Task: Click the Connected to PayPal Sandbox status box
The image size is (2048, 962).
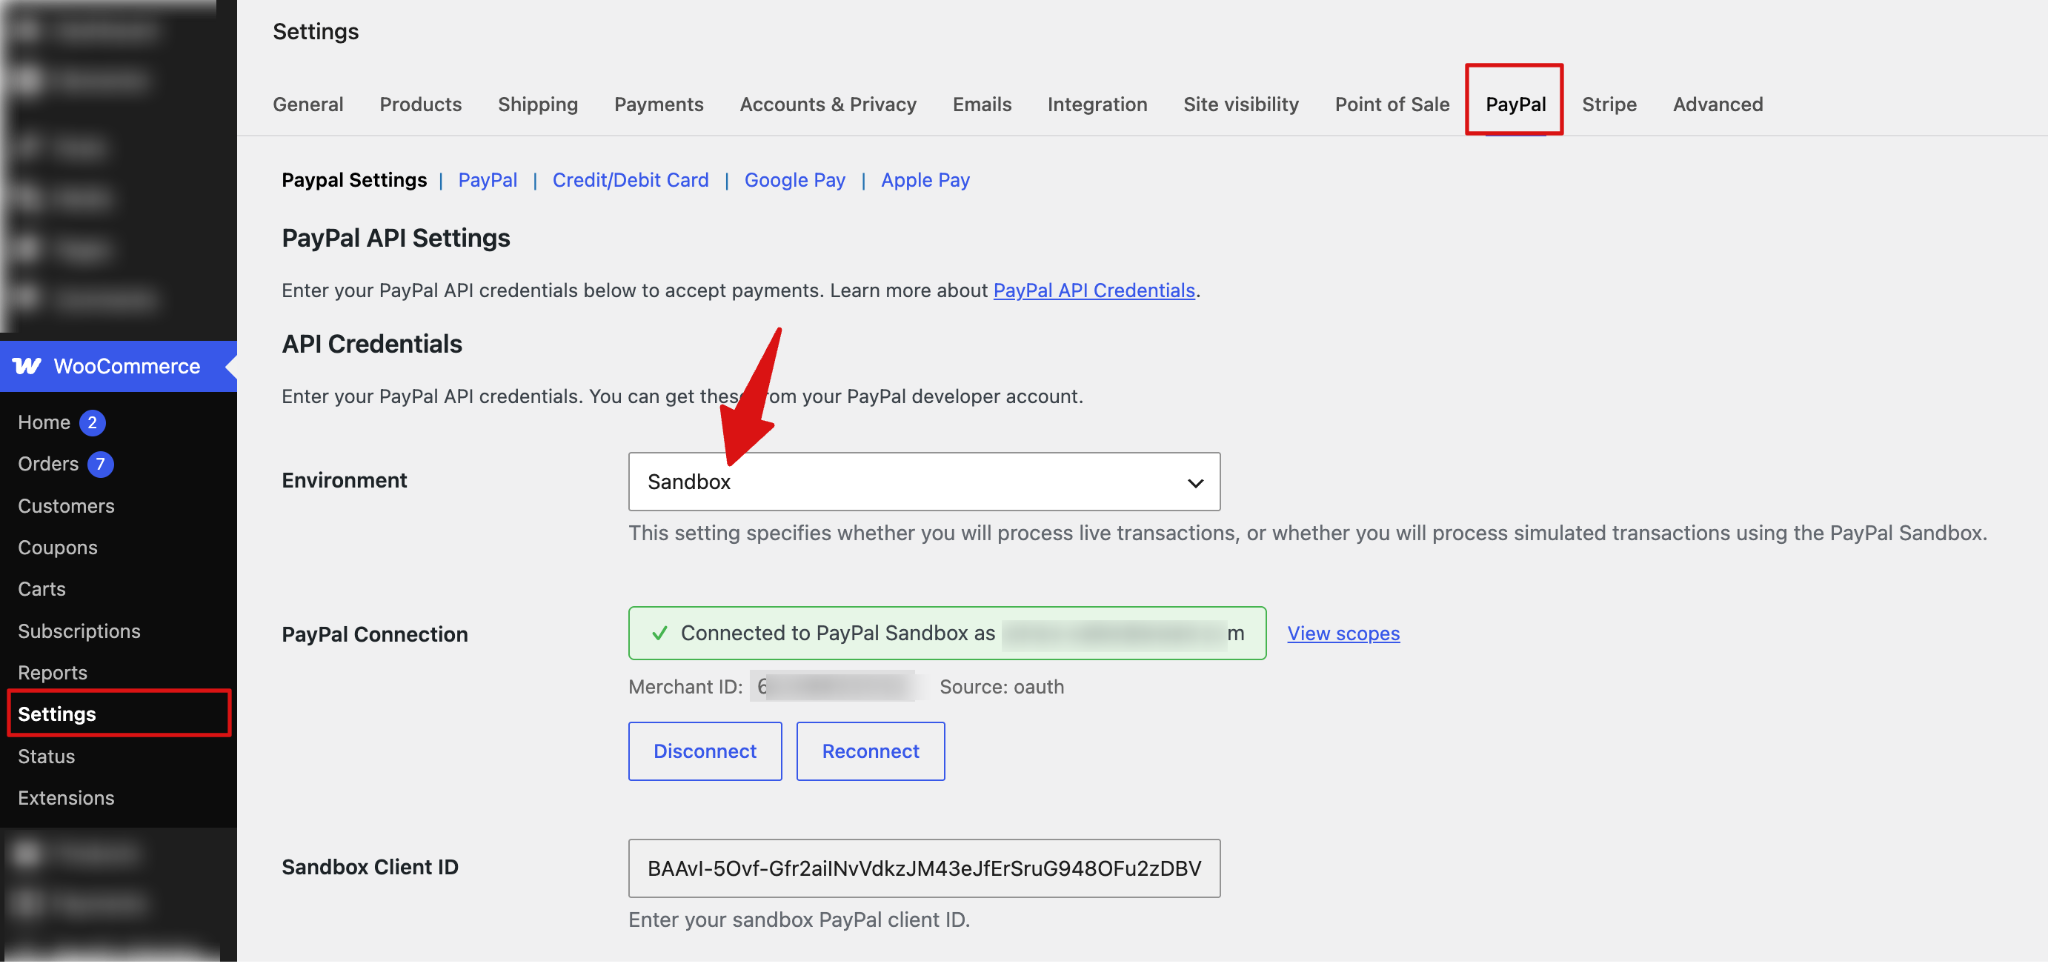Action: (947, 633)
